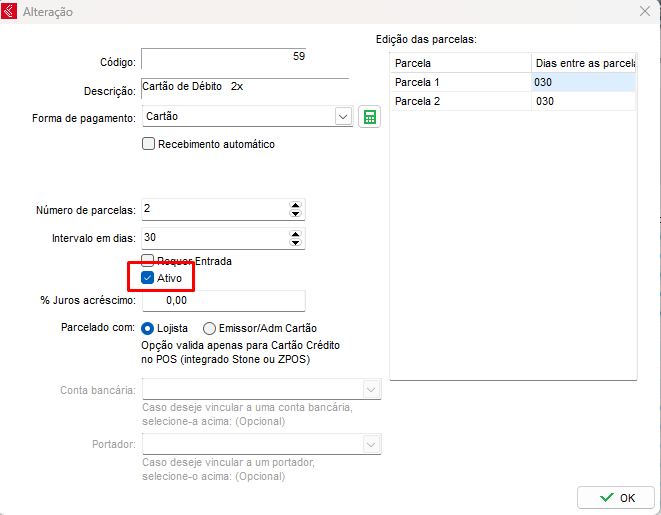Expand the Conta bancária dropdown

coord(371,389)
